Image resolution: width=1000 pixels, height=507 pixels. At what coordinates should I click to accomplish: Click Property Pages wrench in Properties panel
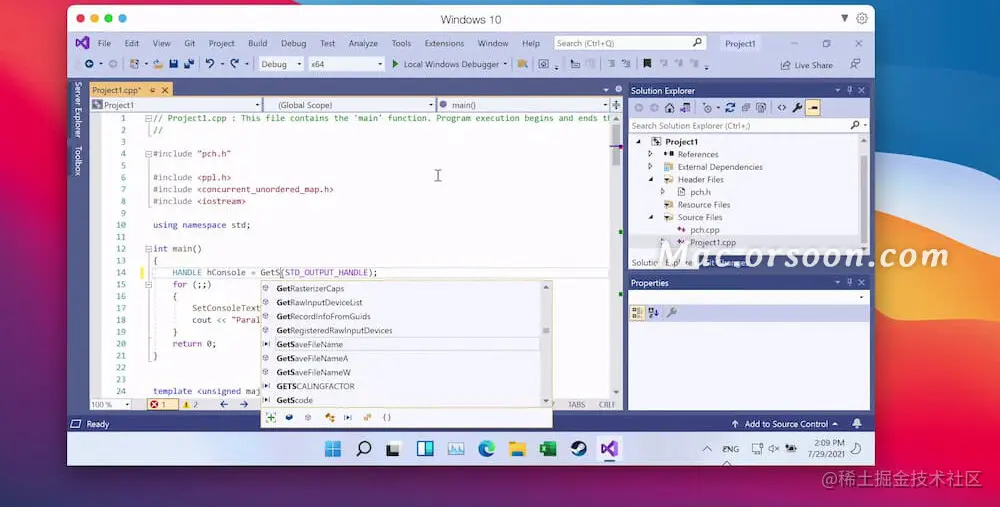click(x=672, y=312)
